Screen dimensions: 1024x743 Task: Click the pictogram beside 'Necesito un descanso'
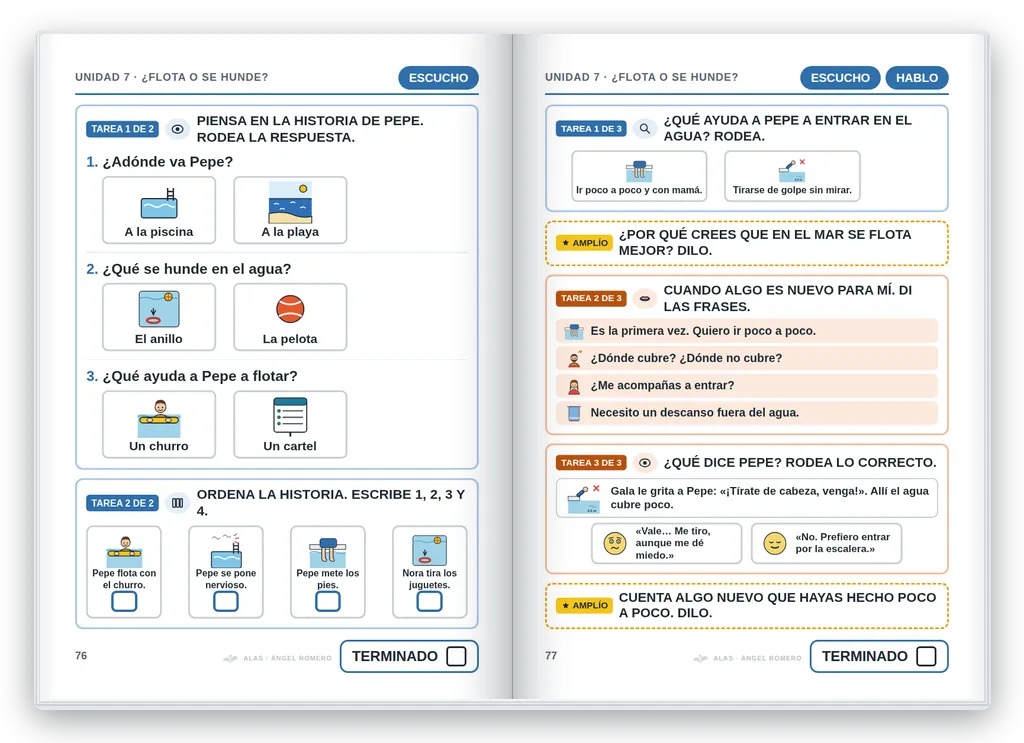[x=573, y=413]
